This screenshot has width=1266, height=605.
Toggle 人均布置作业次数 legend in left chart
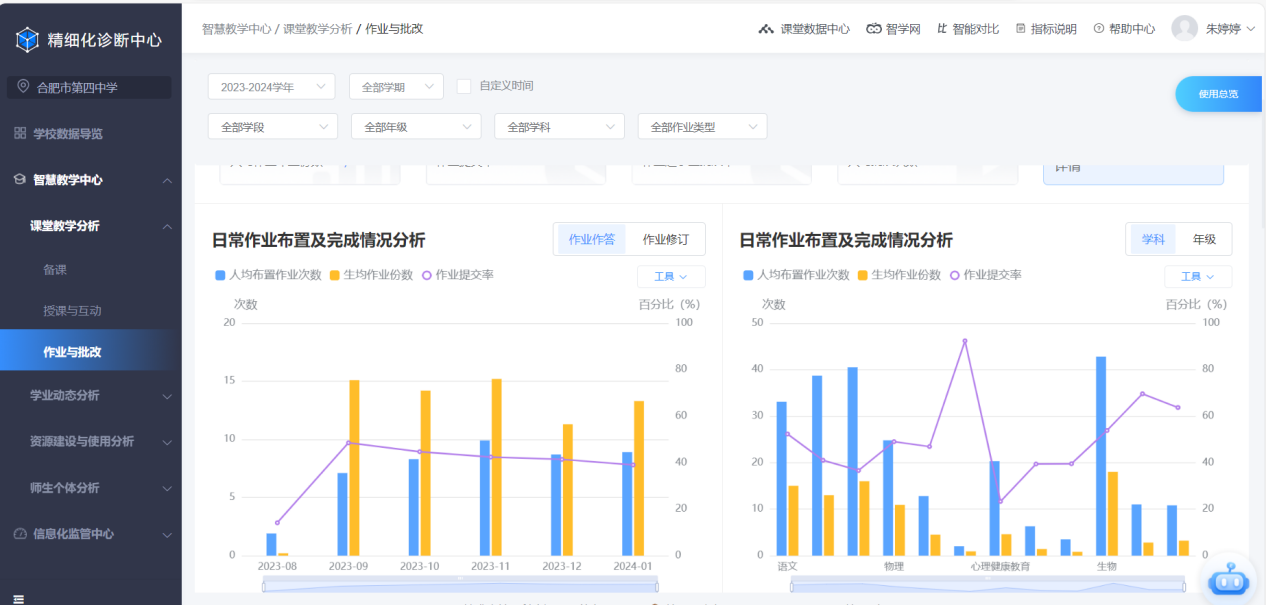[220, 275]
